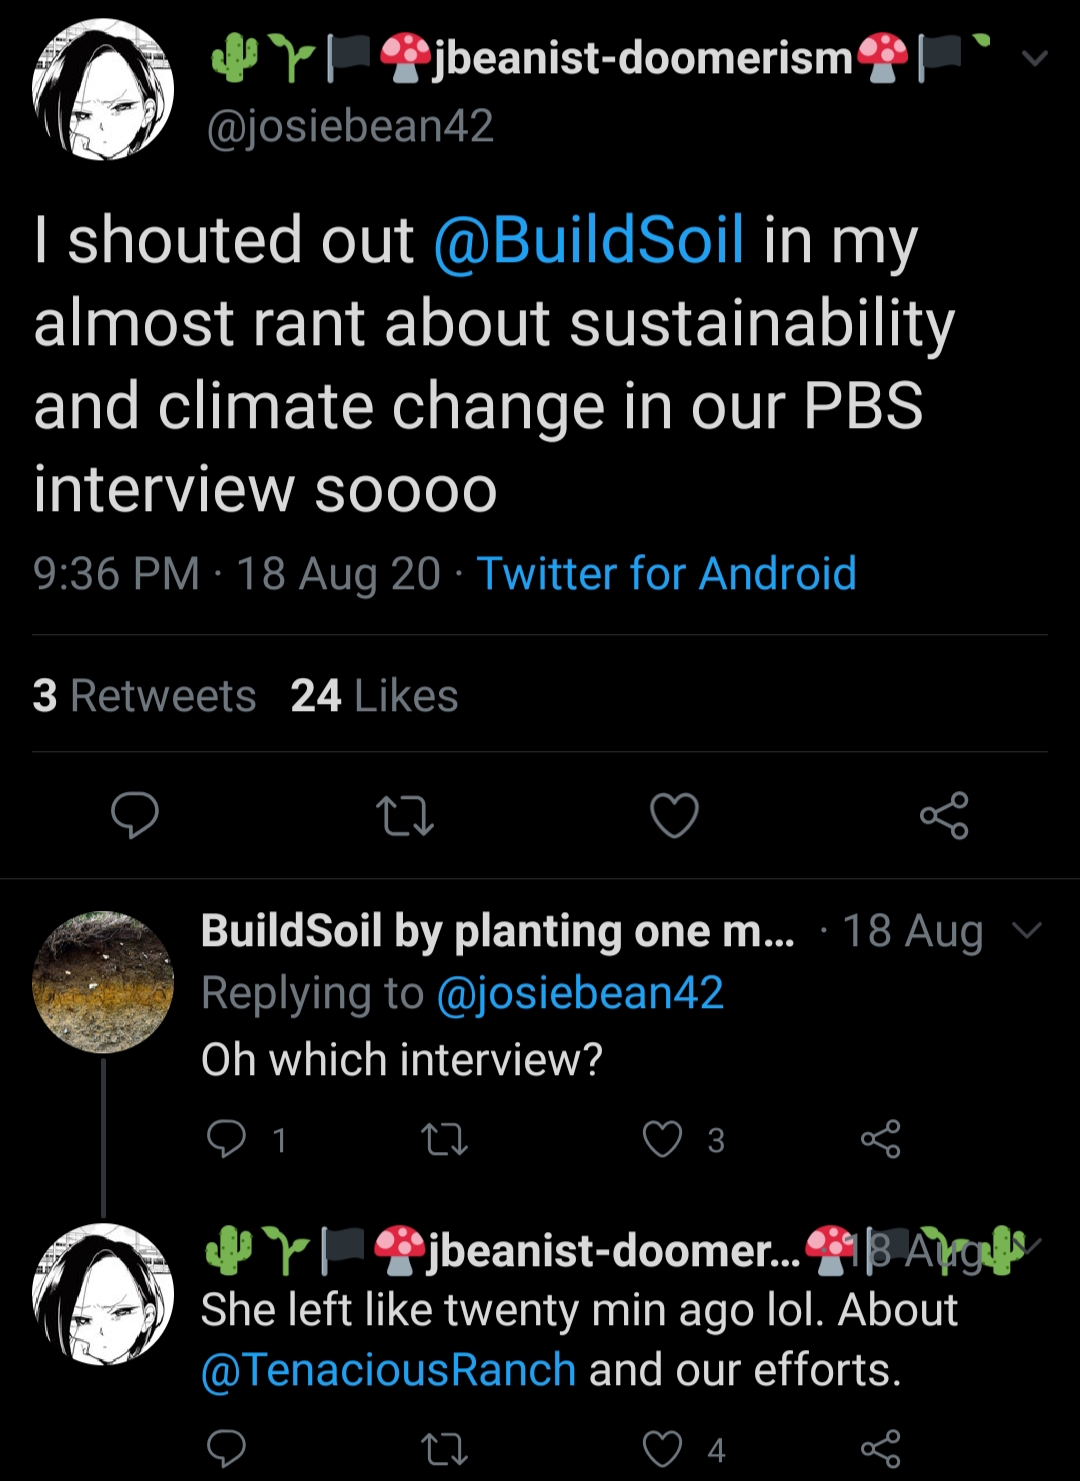Screen dimensions: 1080x1481
Task: Share the main tweet
Action: pos(944,815)
